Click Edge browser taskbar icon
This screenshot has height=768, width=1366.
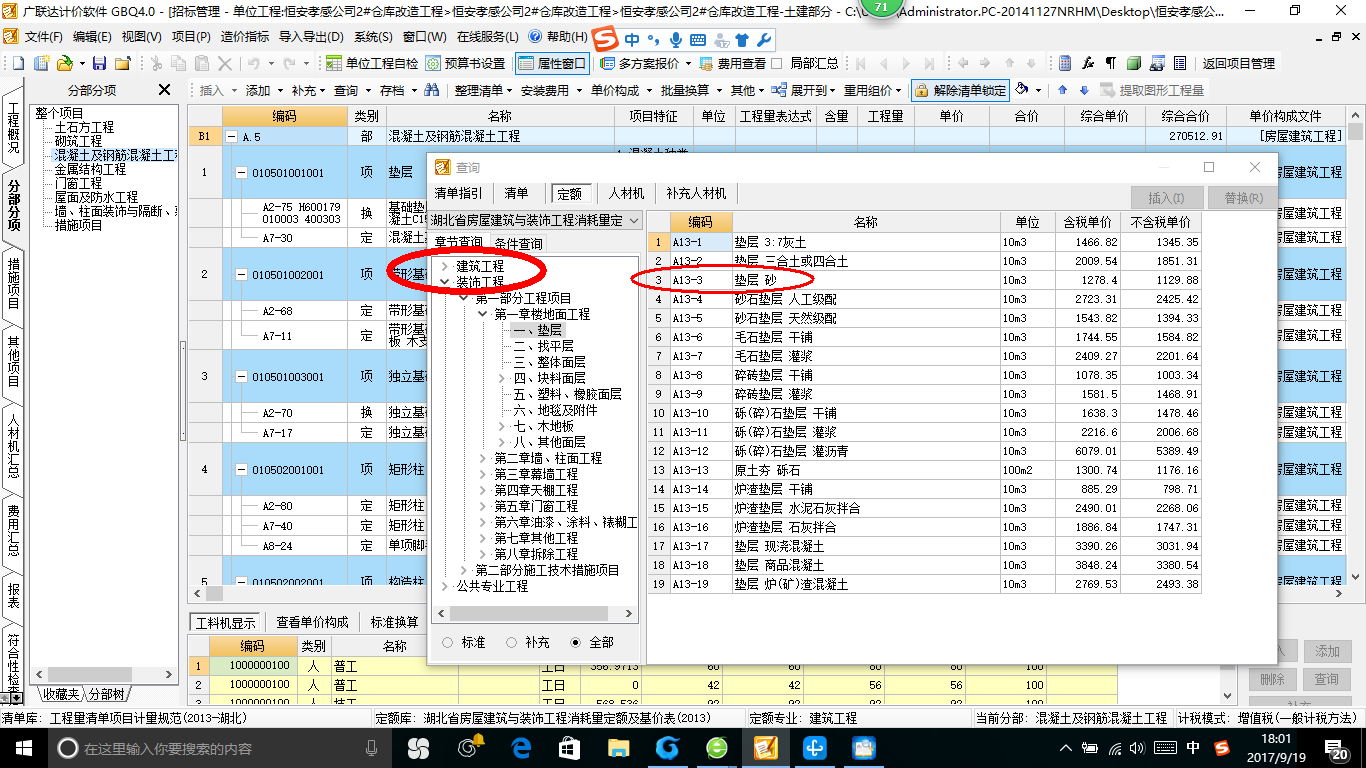click(521, 747)
